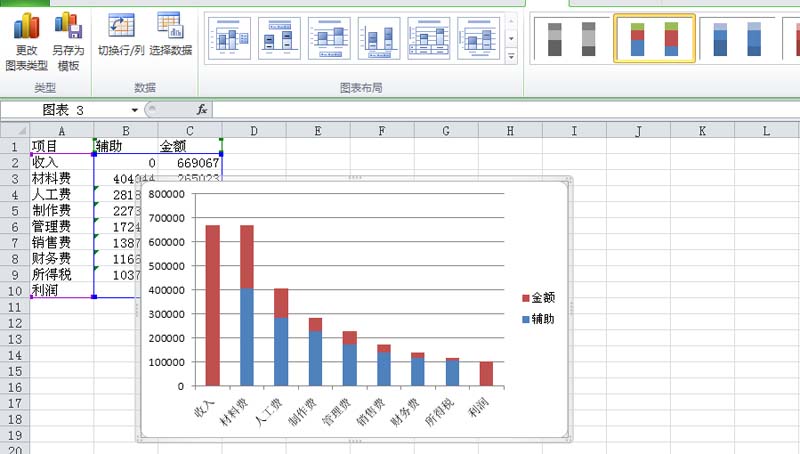Select column A header
The image size is (800, 454).
coord(62,131)
